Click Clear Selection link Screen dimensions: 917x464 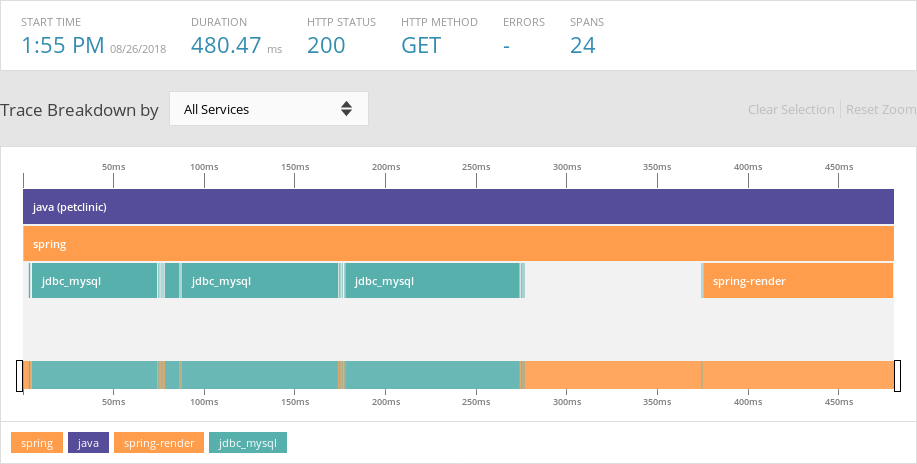(791, 109)
